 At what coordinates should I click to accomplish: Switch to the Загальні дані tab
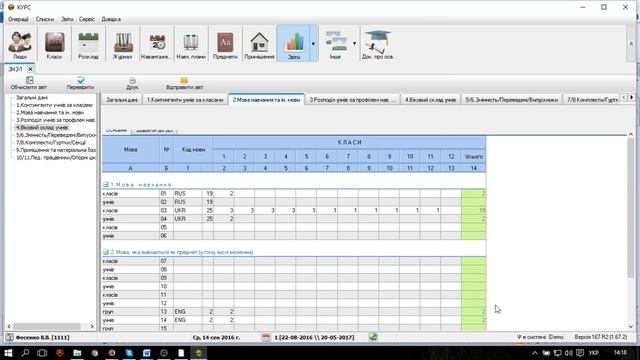pyautogui.click(x=122, y=100)
